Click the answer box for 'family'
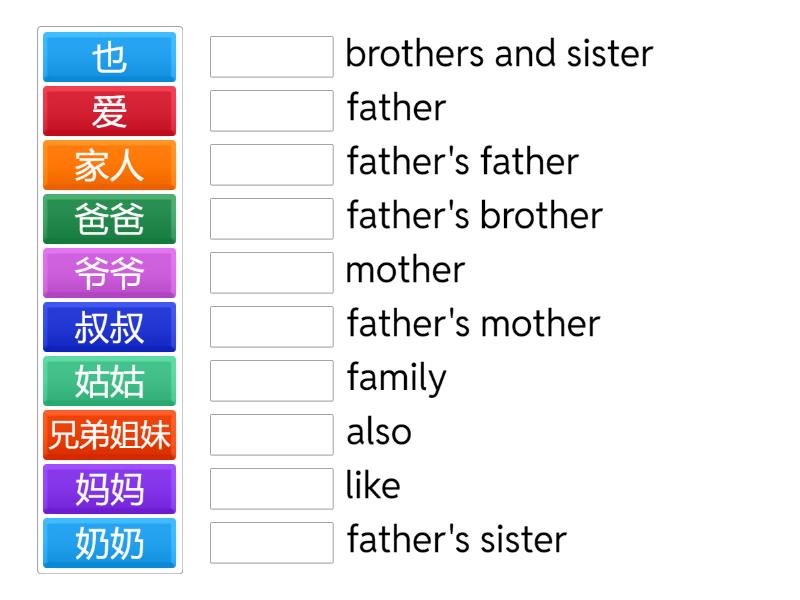800x600 pixels. tap(271, 381)
